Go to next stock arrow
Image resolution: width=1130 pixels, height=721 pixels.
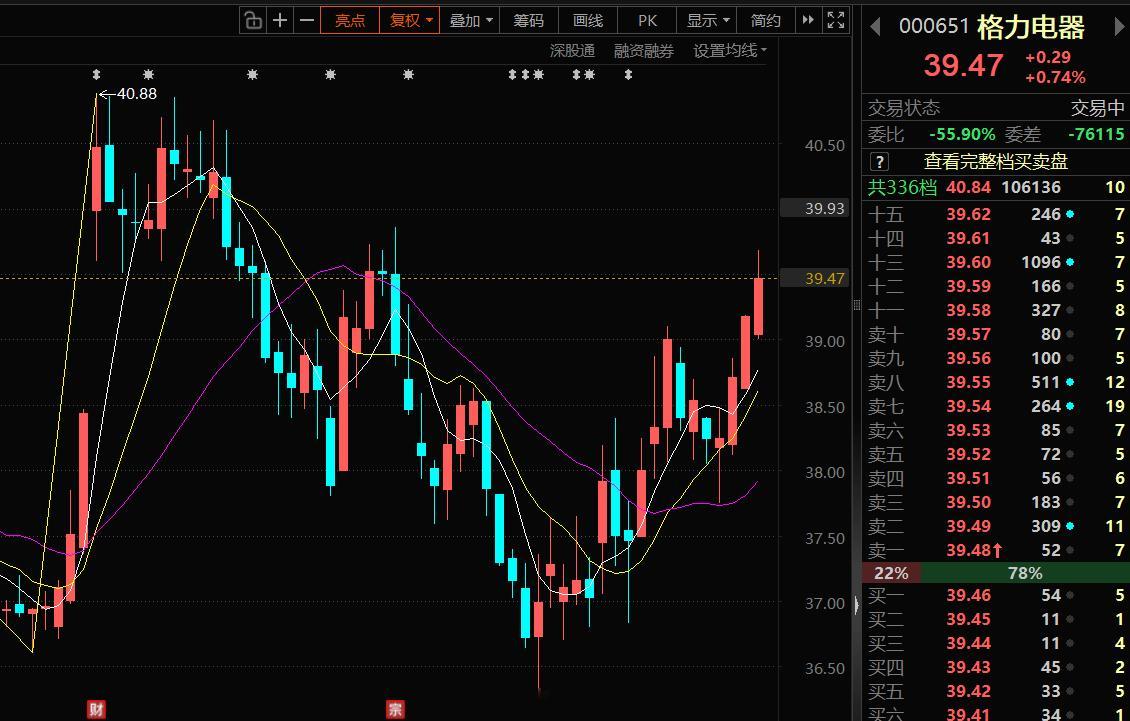click(1120, 27)
